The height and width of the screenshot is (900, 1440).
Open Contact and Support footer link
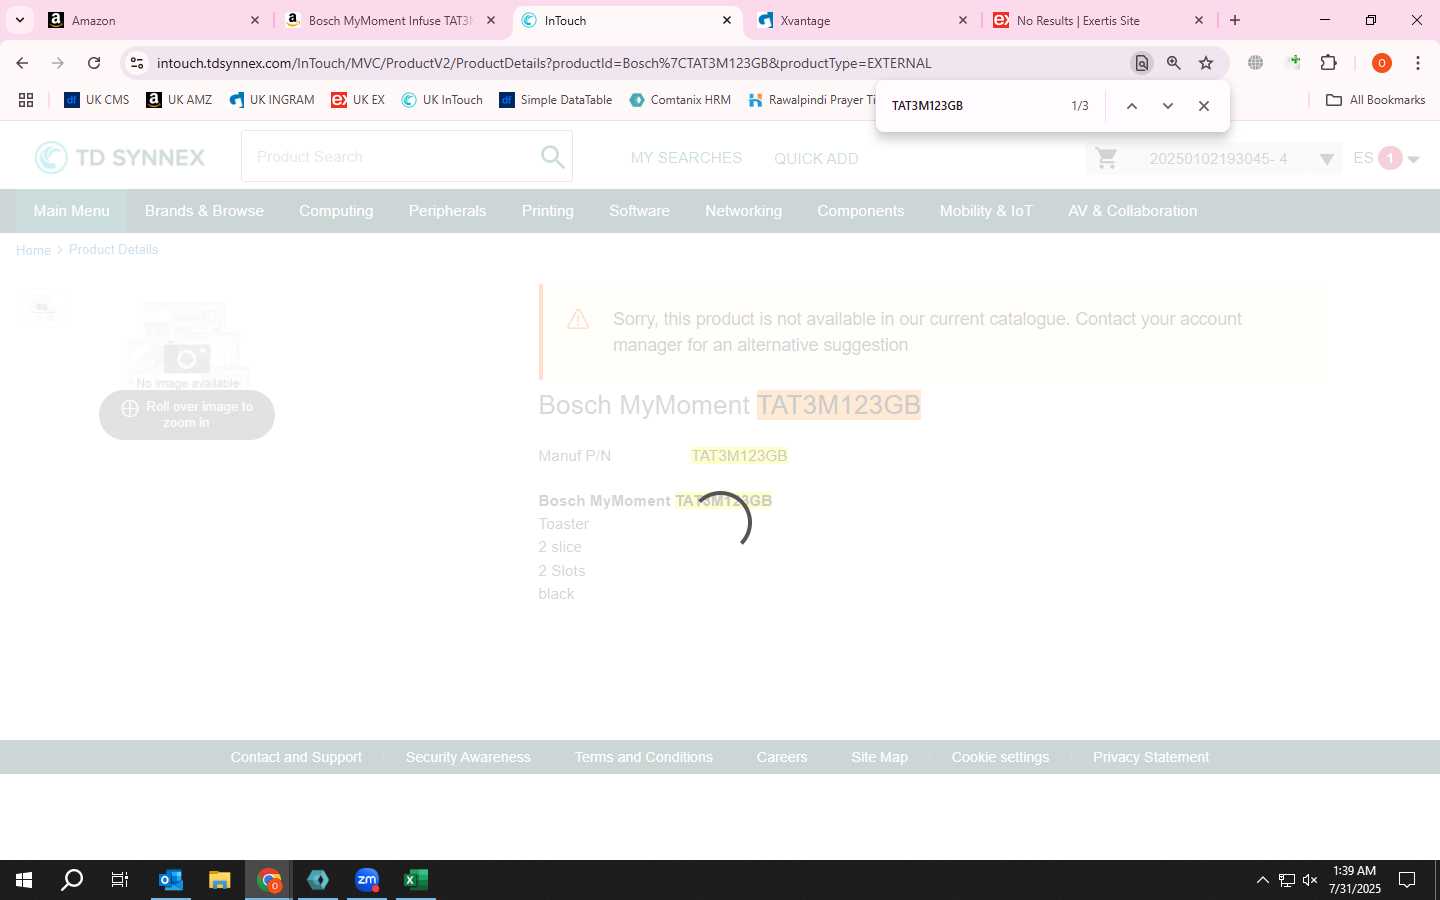[x=296, y=757]
